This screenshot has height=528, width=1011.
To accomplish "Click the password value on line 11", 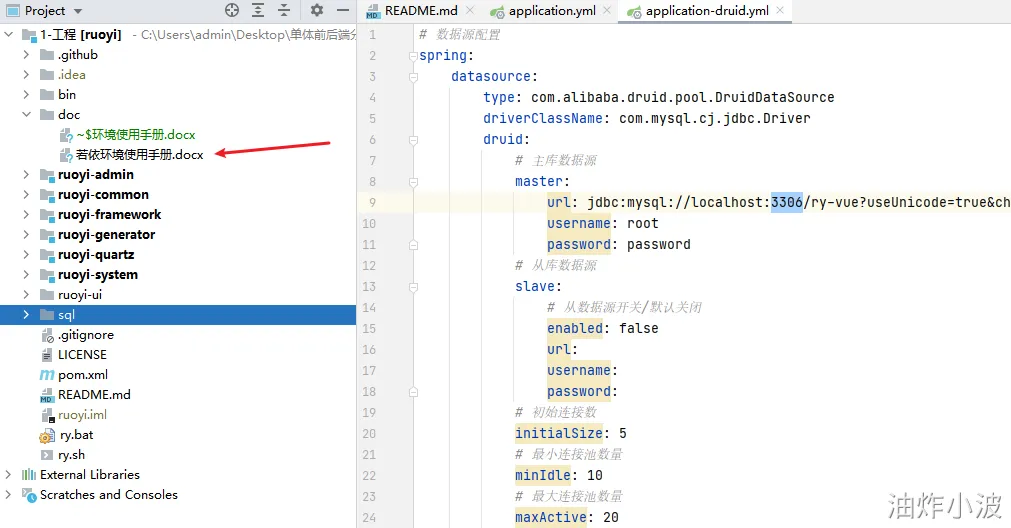I will (658, 244).
